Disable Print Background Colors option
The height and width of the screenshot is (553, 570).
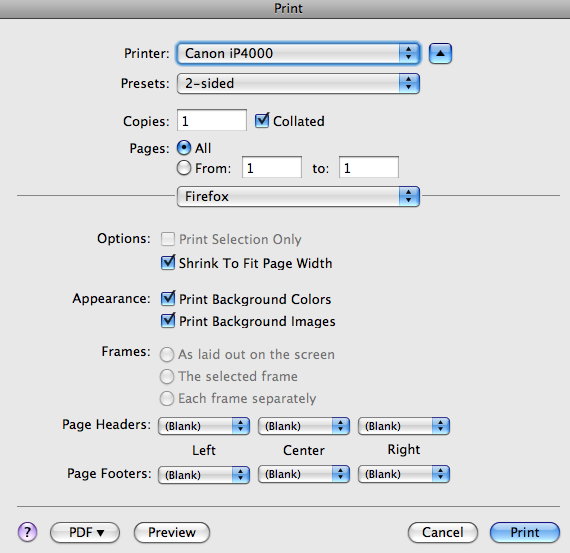(168, 298)
